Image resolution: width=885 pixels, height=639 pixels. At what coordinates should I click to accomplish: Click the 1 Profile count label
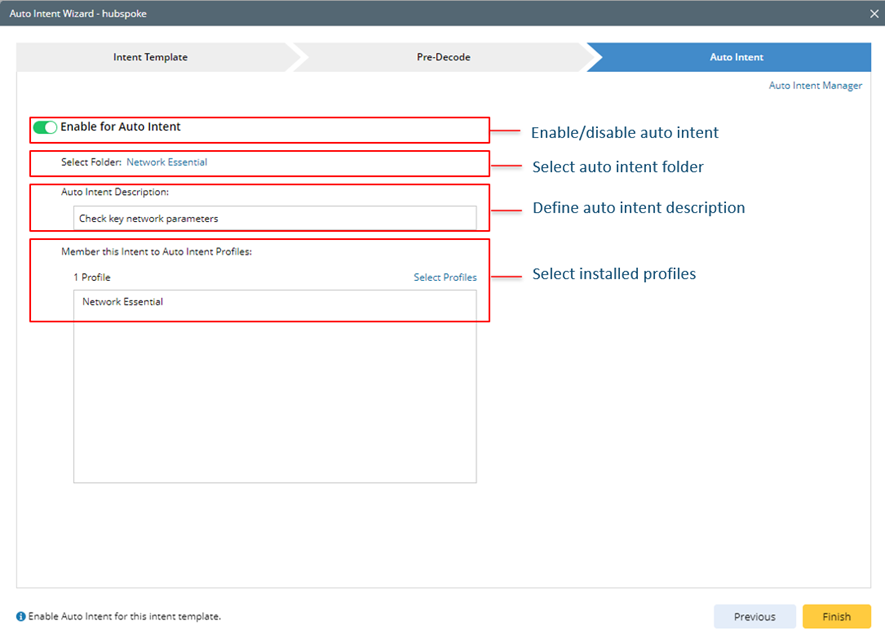click(92, 278)
